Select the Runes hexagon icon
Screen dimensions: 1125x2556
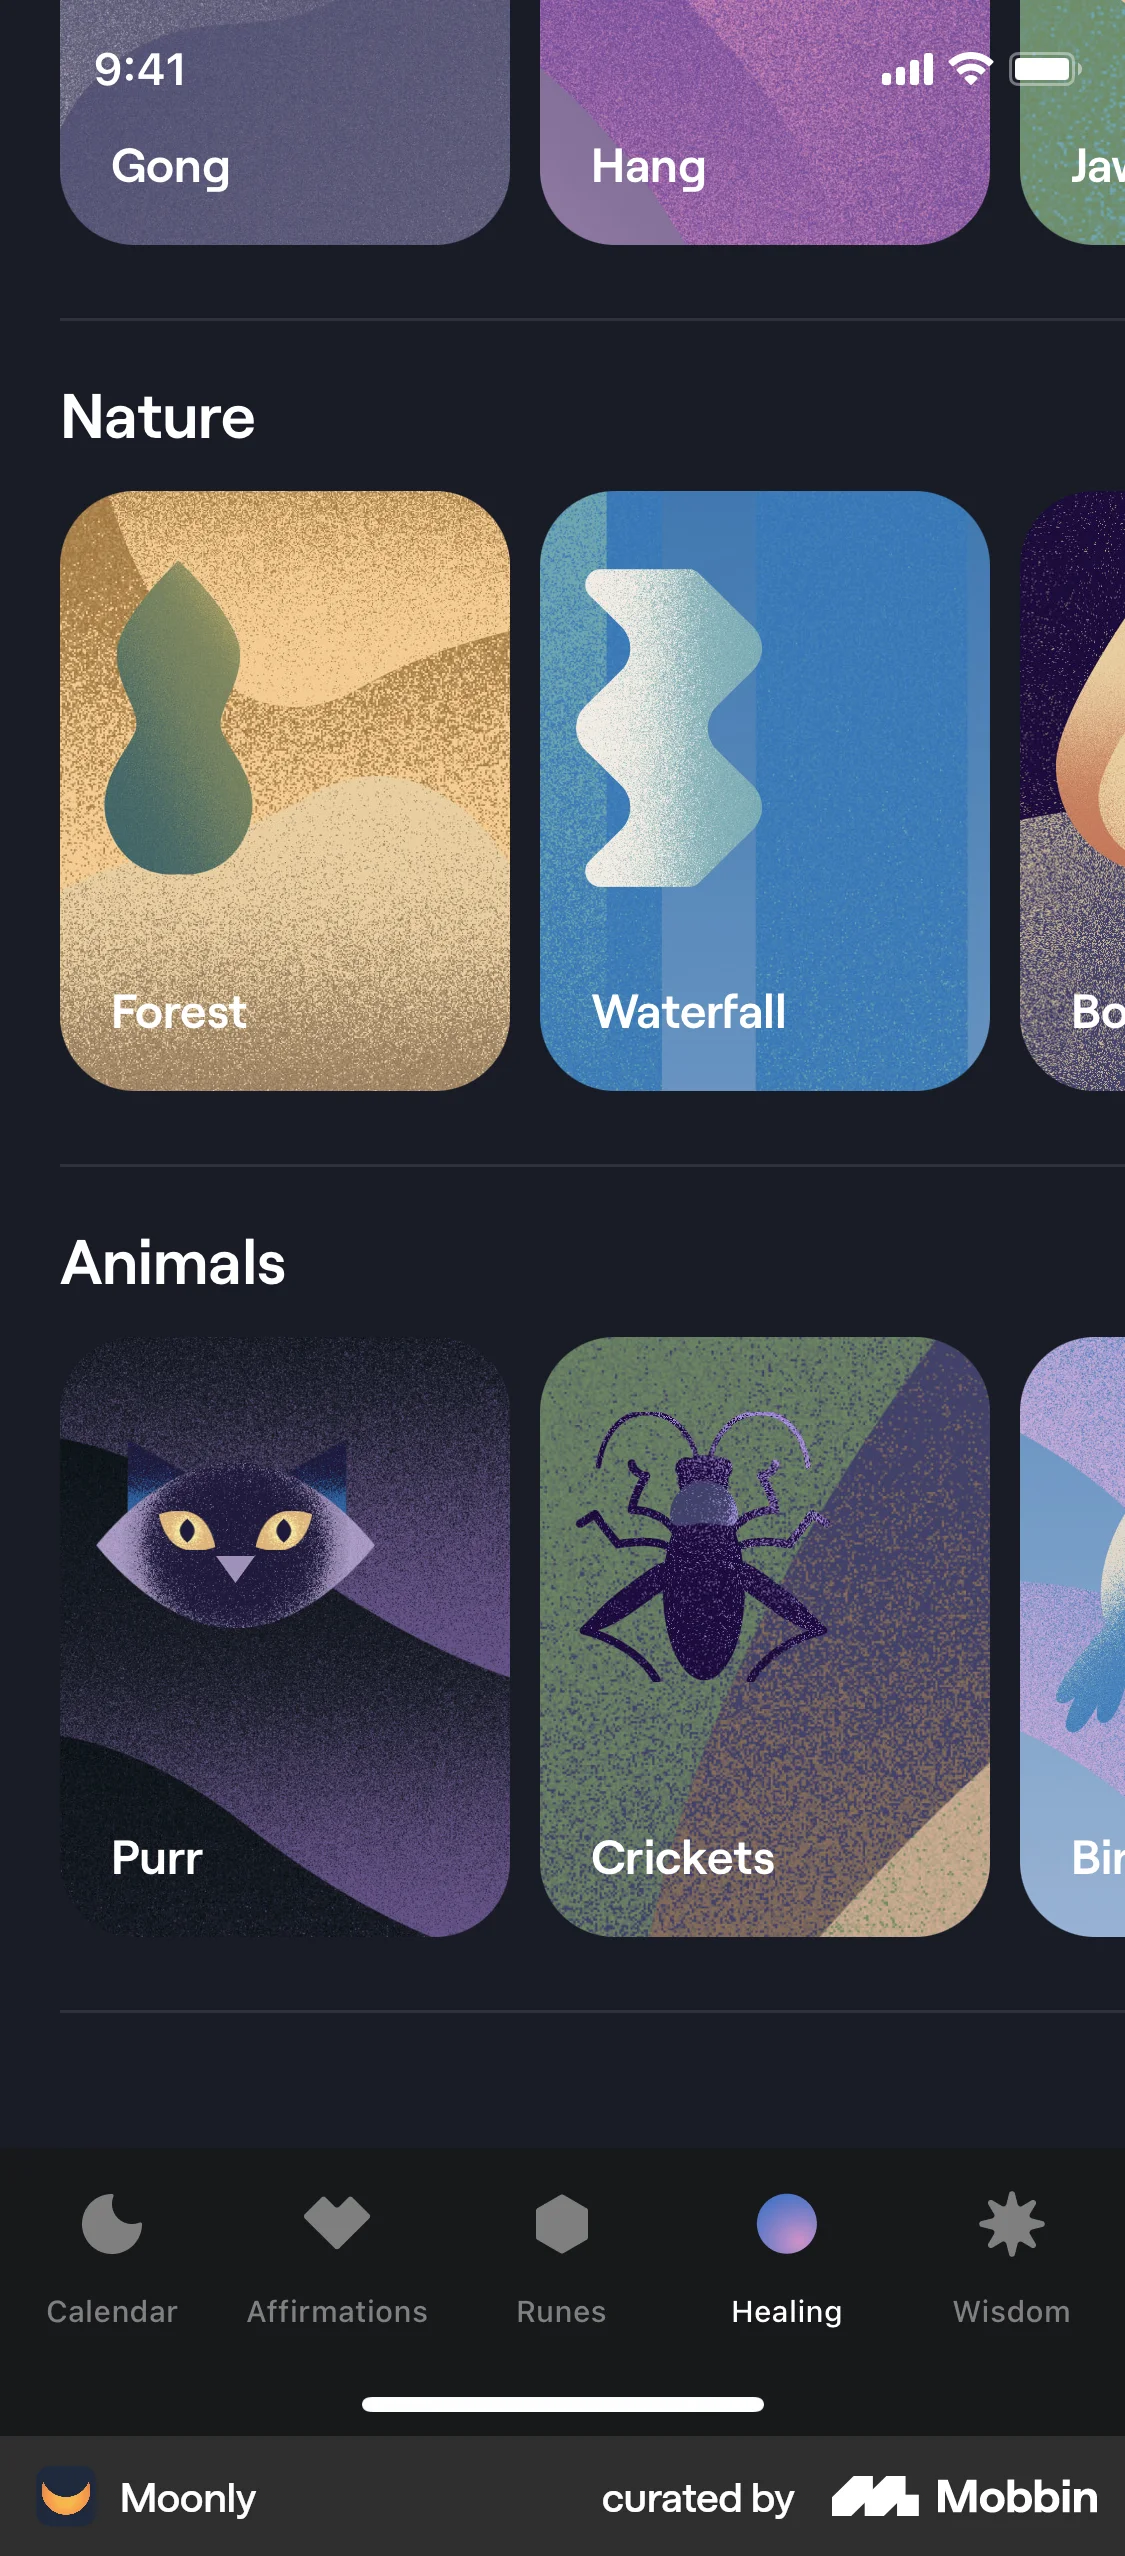(x=562, y=2224)
